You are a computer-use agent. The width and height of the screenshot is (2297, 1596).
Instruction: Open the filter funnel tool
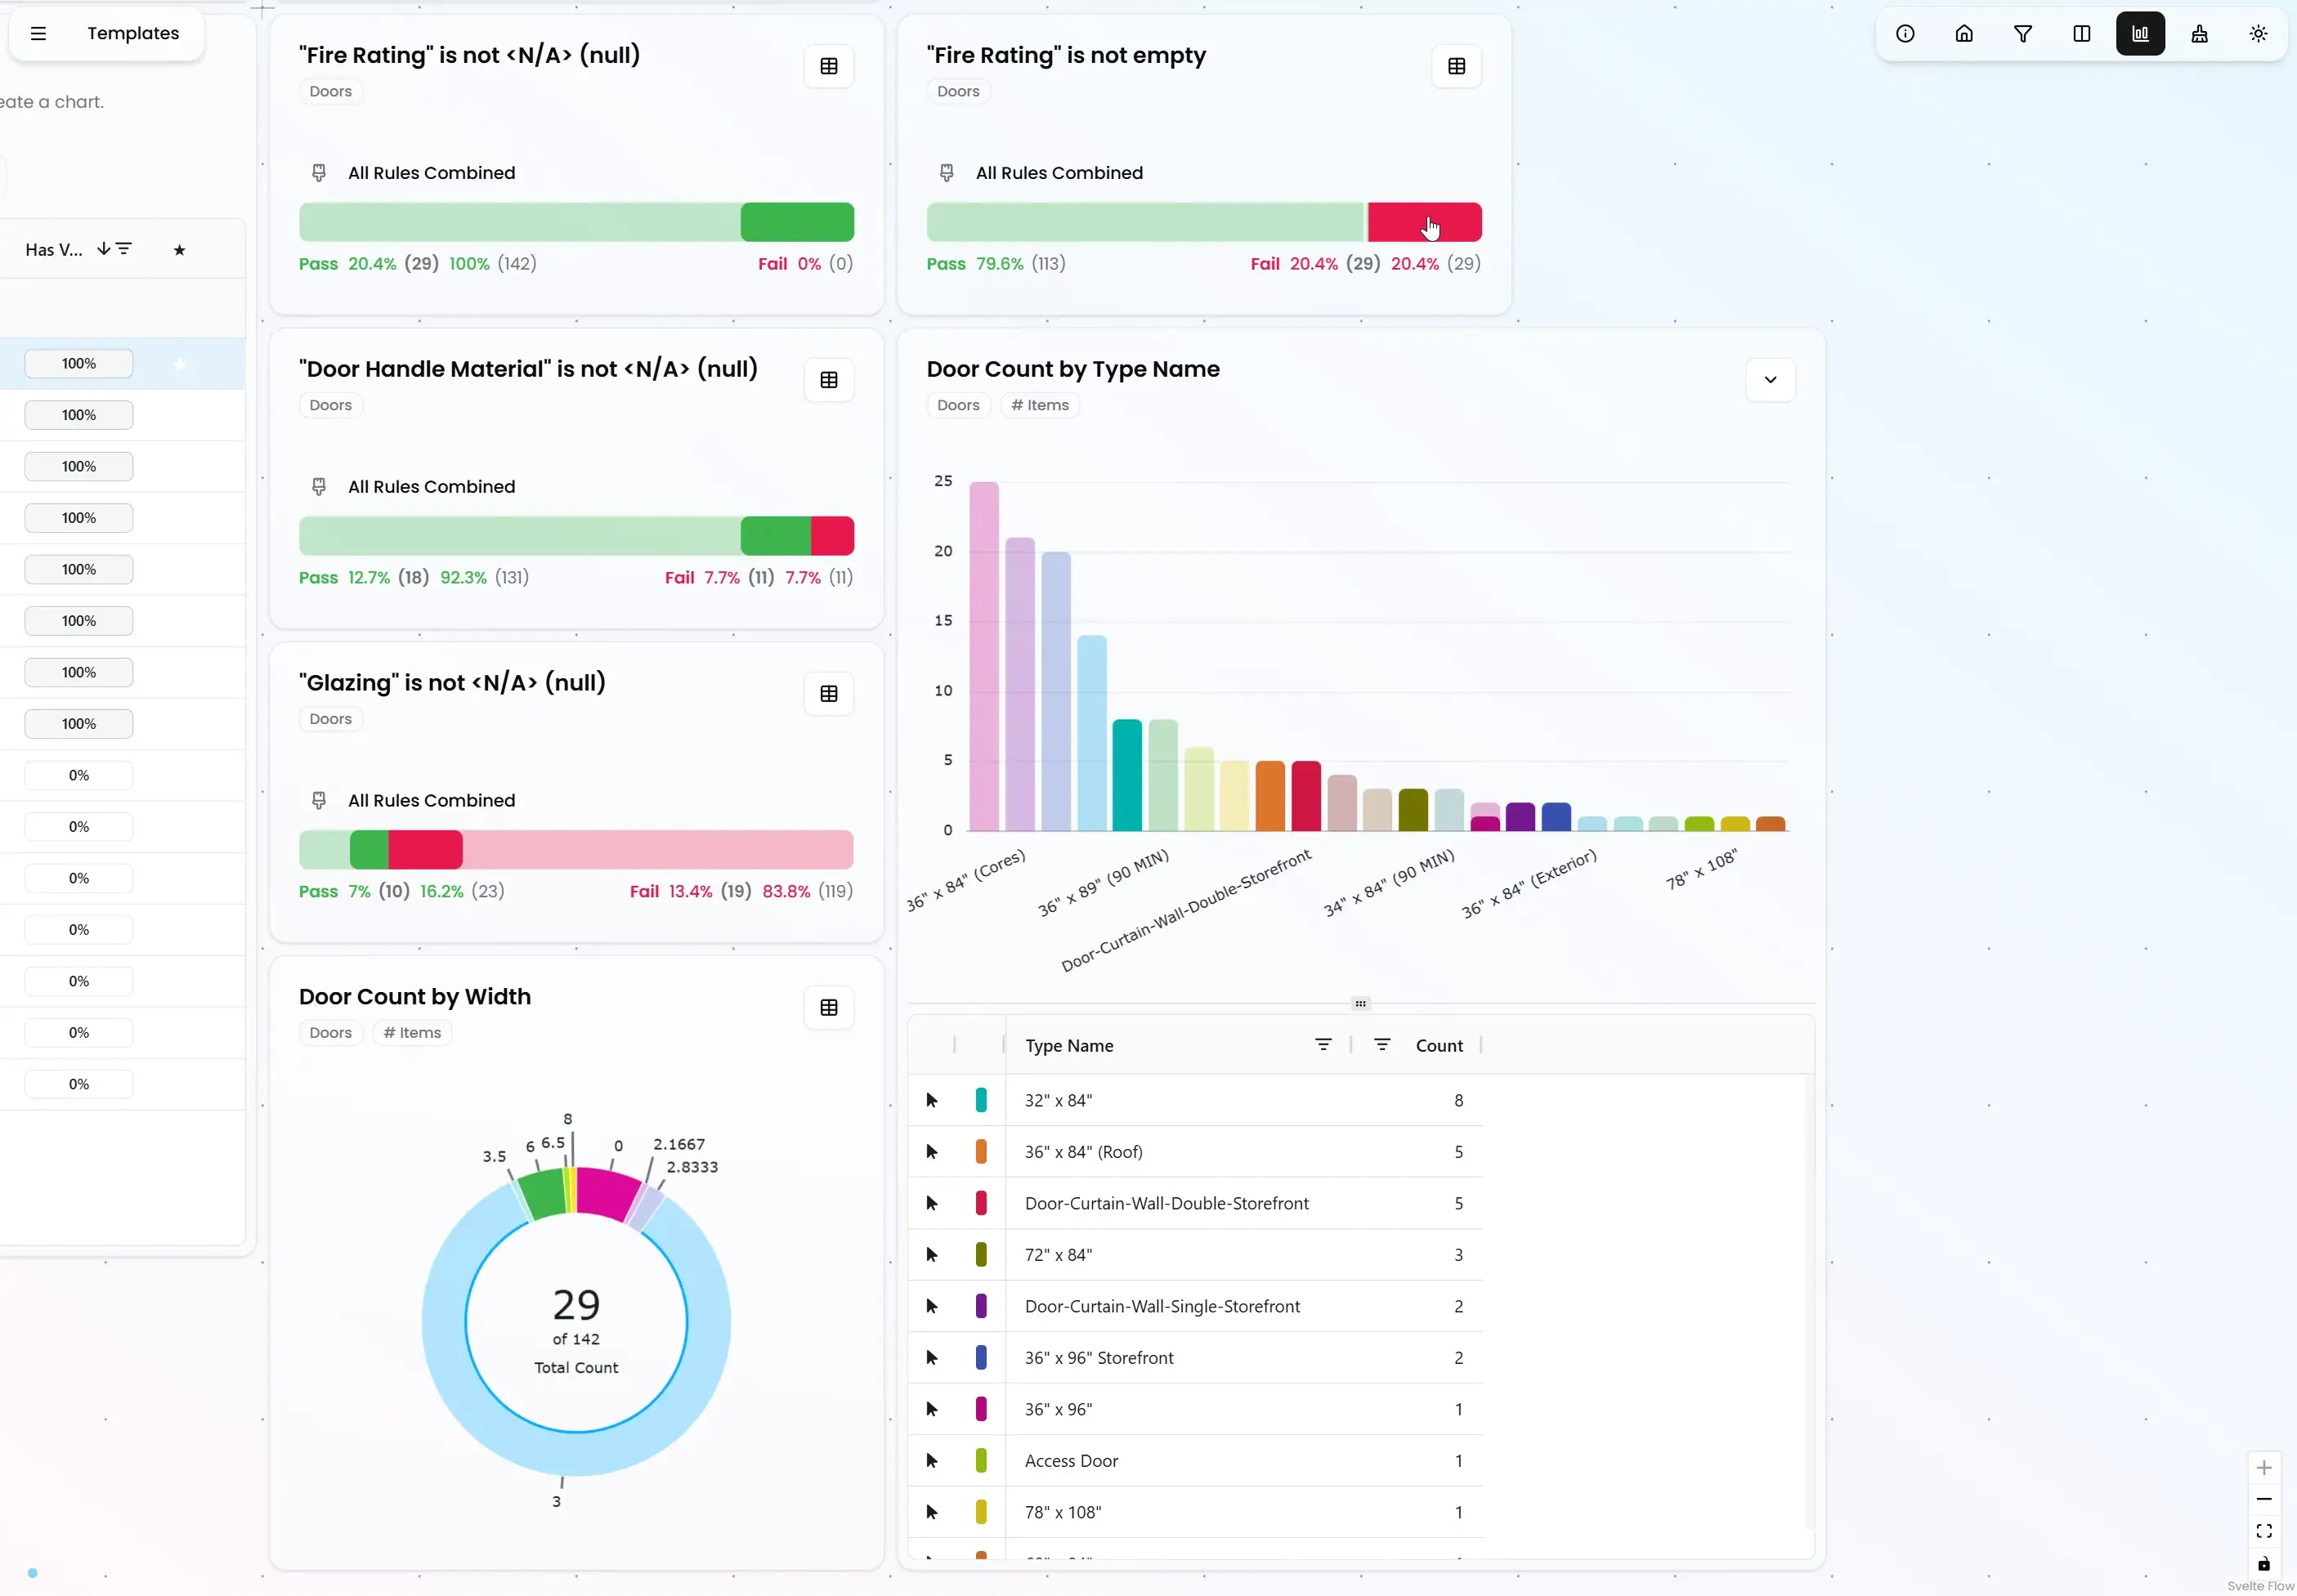click(x=2023, y=34)
